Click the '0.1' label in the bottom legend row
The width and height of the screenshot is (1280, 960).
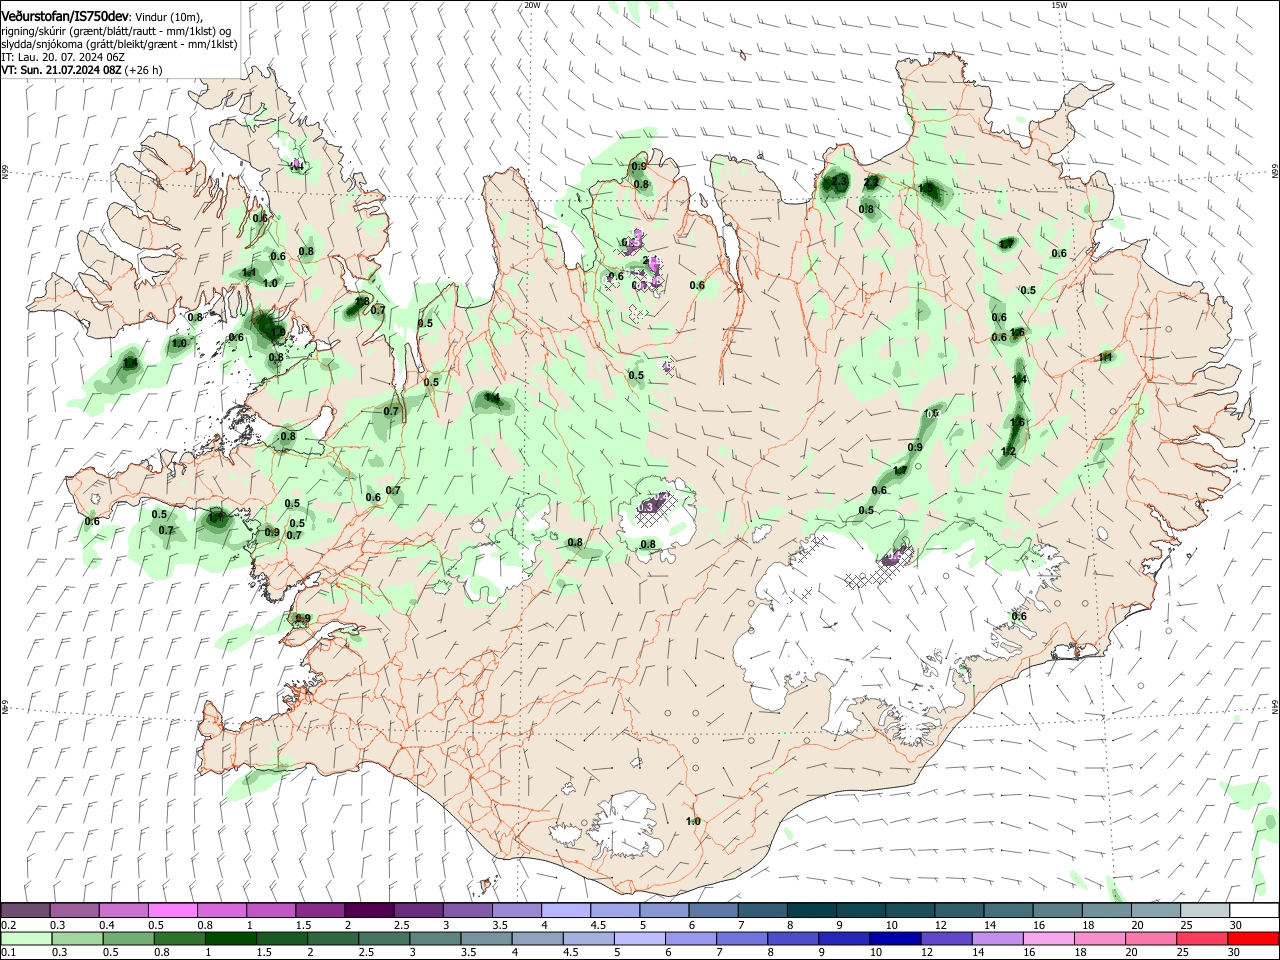9,953
